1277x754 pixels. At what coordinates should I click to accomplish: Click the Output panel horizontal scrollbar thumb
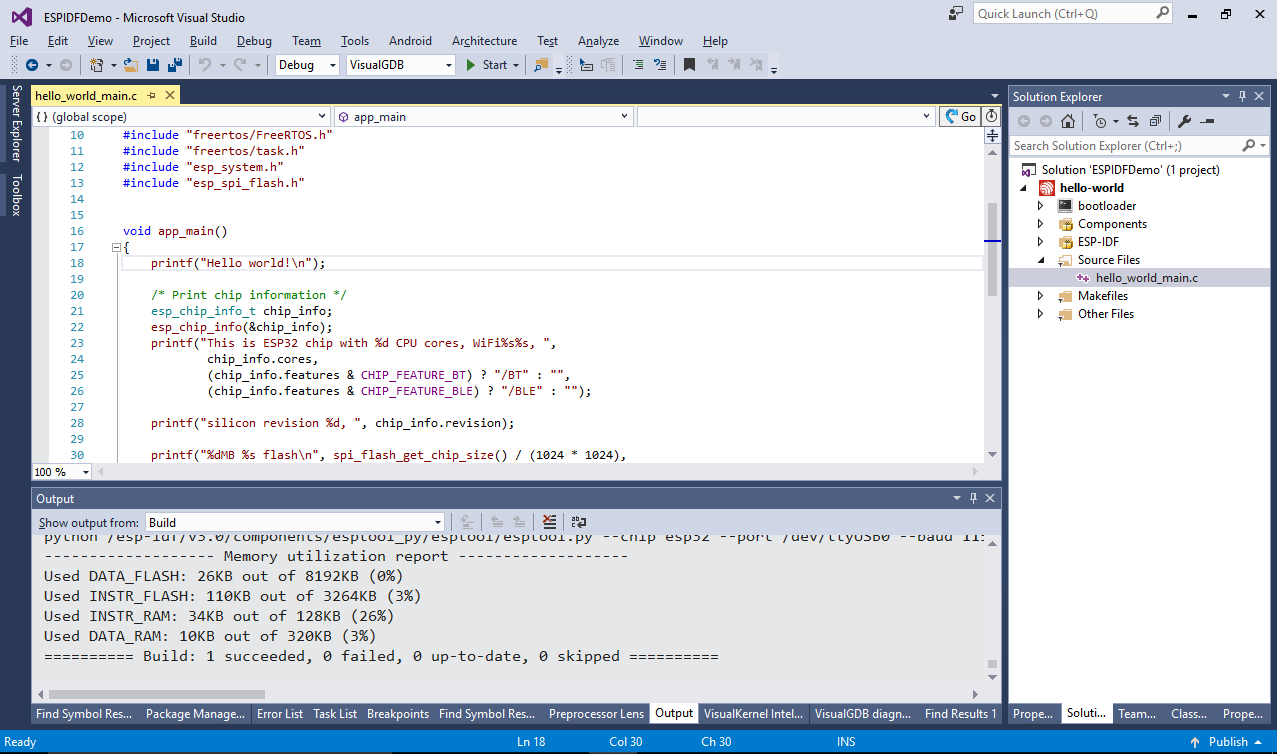pyautogui.click(x=157, y=694)
